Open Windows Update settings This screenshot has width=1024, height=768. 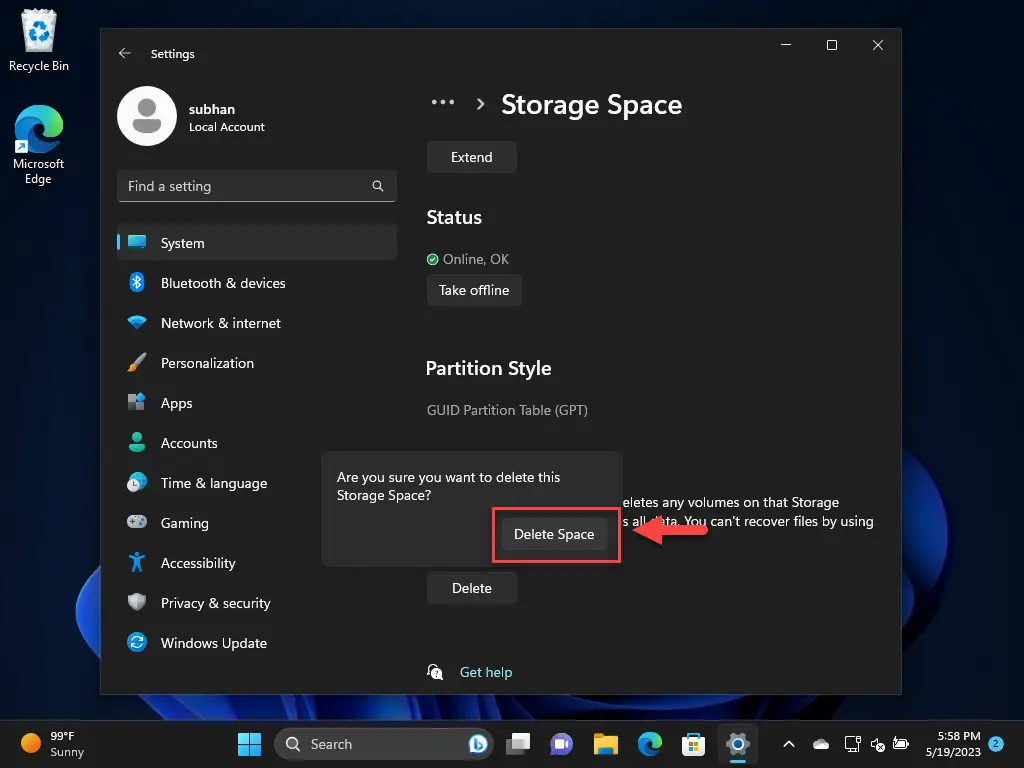(x=257, y=643)
